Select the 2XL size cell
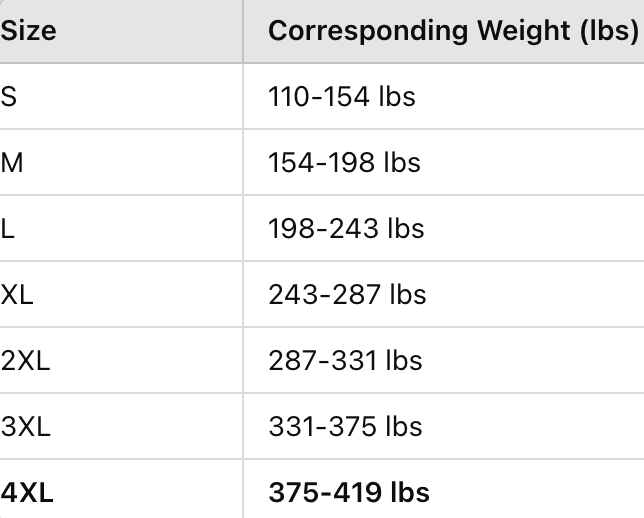The height and width of the screenshot is (518, 644). (x=25, y=360)
